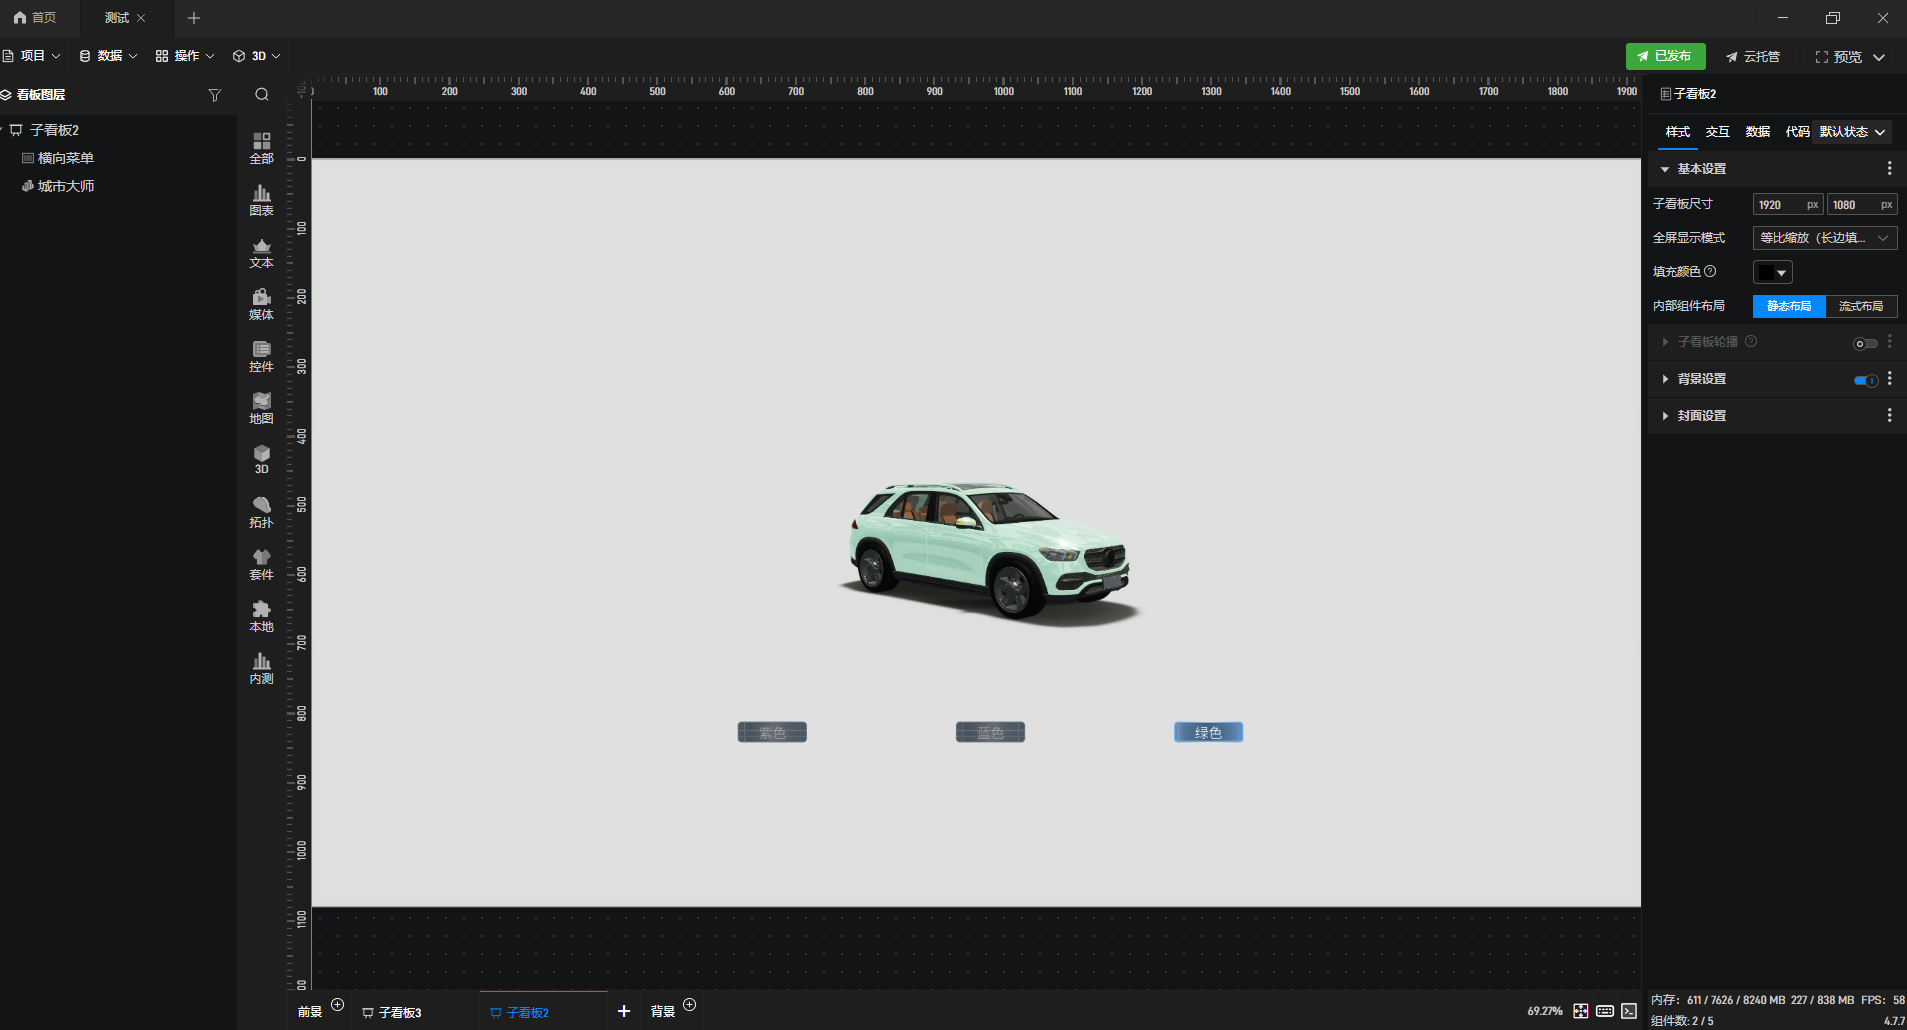Open the 拓扑 topology category
Screen dimensions: 1907x1030
[x=261, y=512]
